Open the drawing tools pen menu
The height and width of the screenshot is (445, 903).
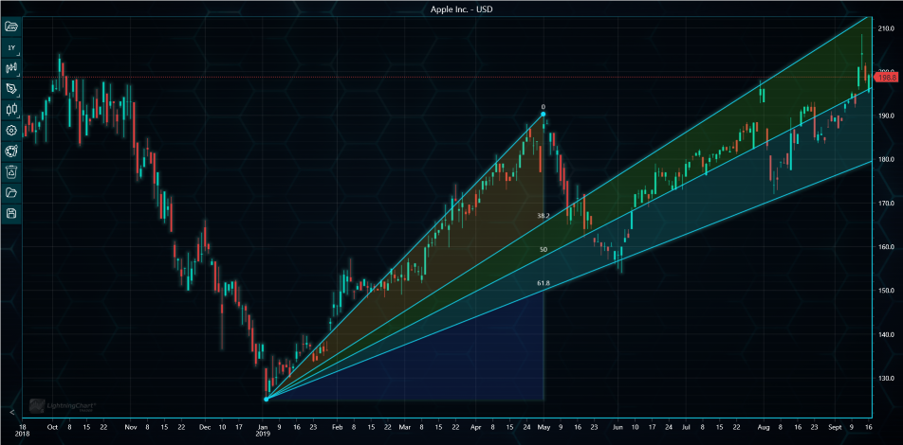[12, 89]
